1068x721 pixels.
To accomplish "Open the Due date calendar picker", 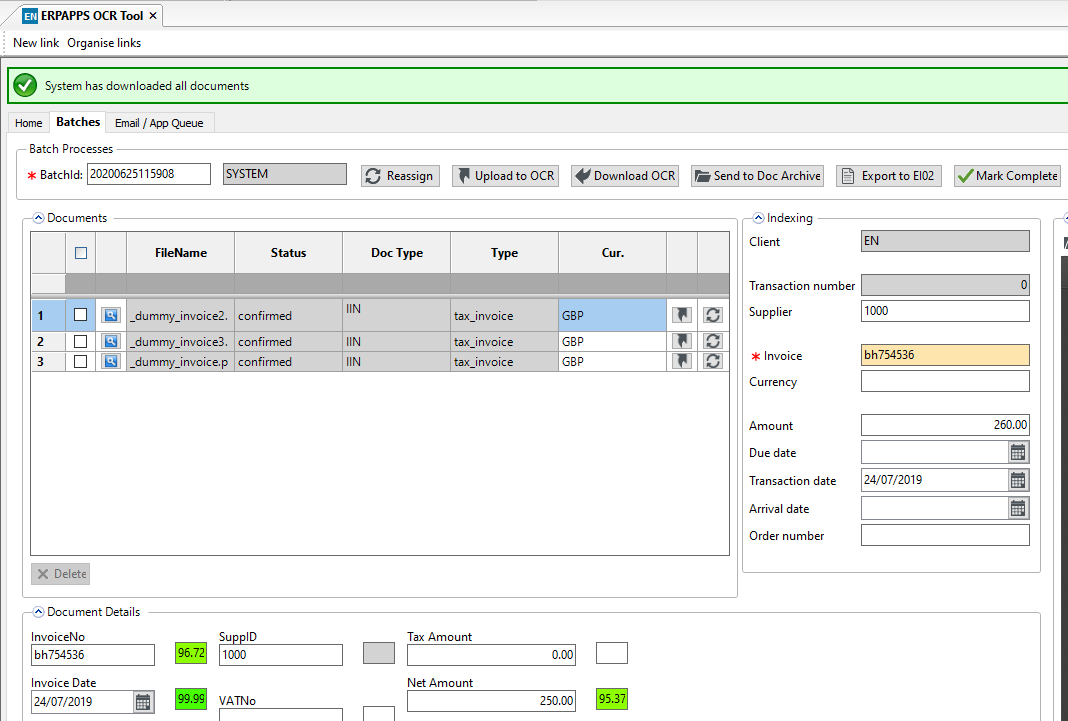I will (1017, 452).
